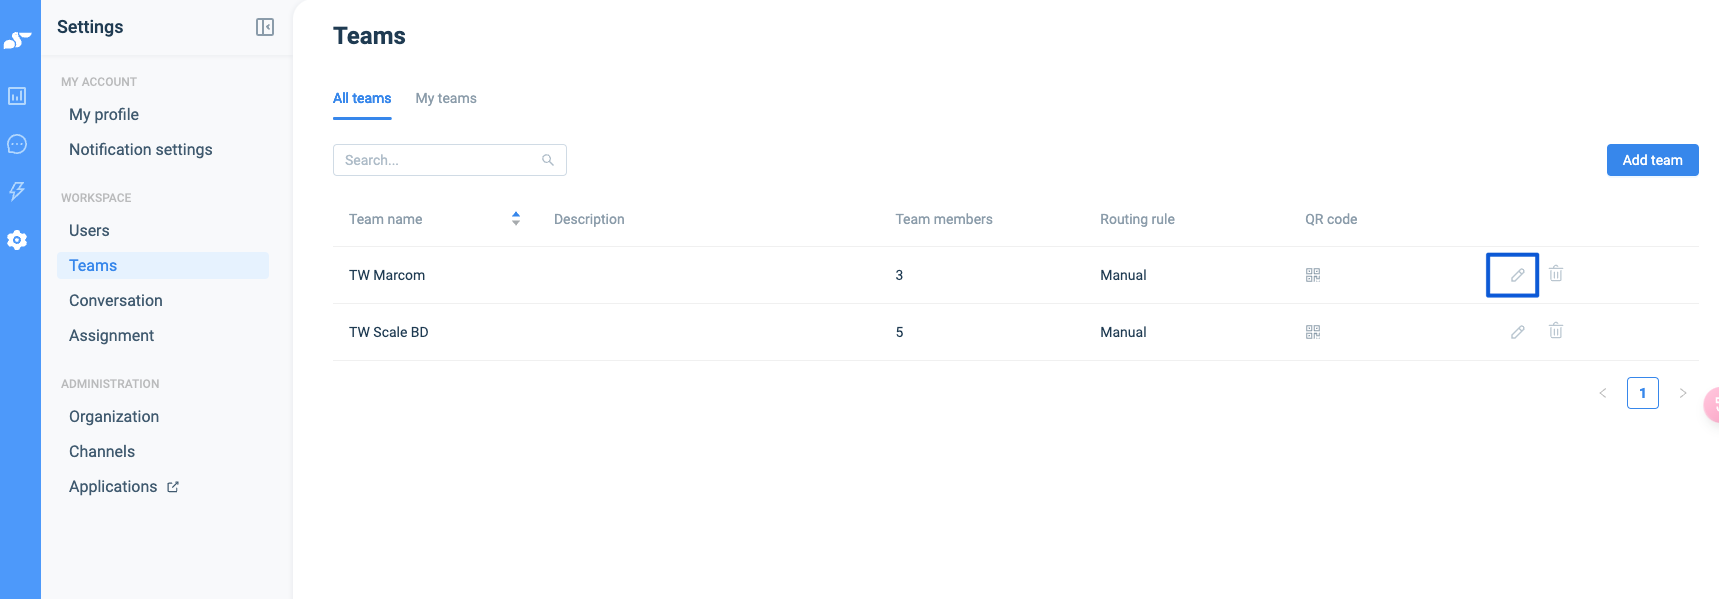Show QR code for TW Scale BD
Screen dimensions: 1719x599
click(1313, 332)
